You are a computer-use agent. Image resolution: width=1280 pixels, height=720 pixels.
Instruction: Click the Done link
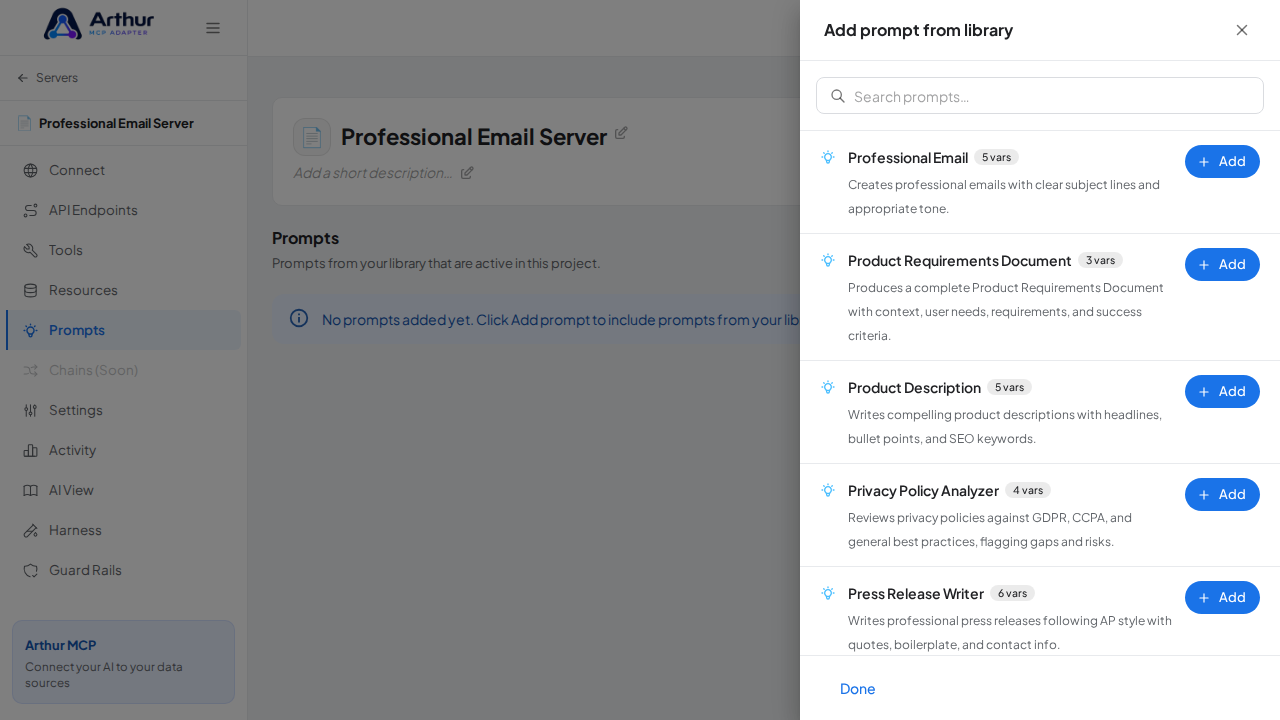tap(858, 688)
